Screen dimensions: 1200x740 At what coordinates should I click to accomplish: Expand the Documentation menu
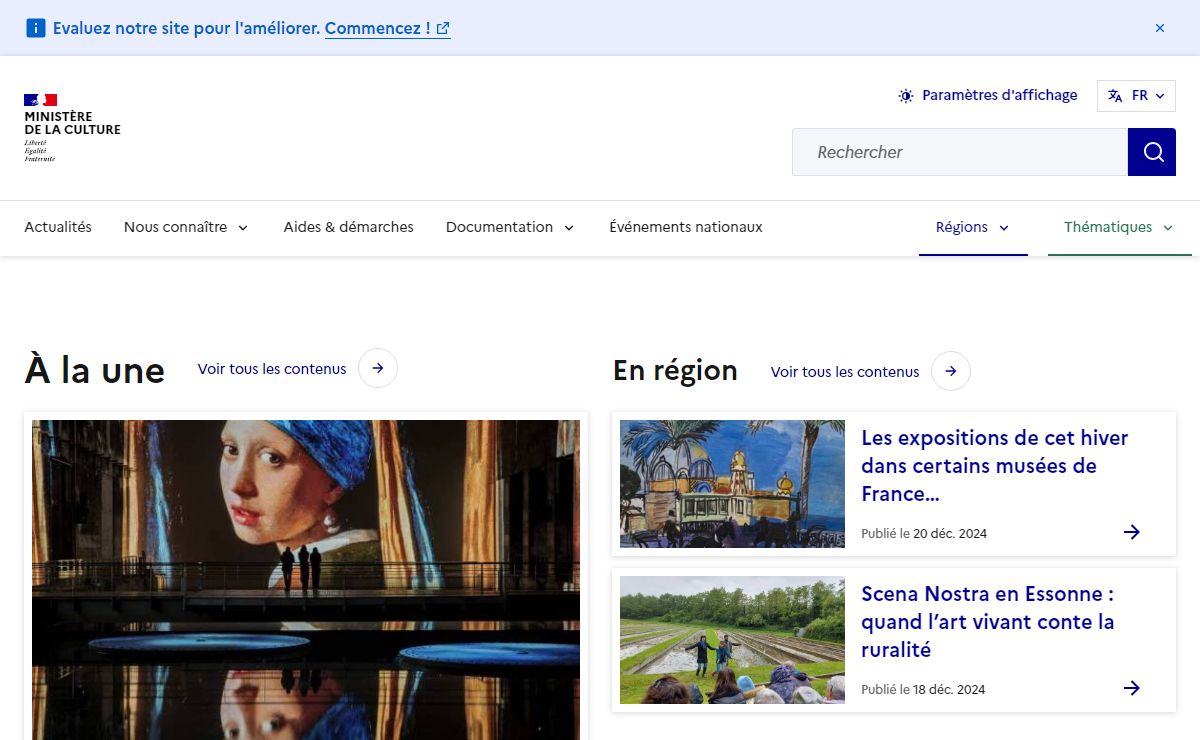pos(510,227)
